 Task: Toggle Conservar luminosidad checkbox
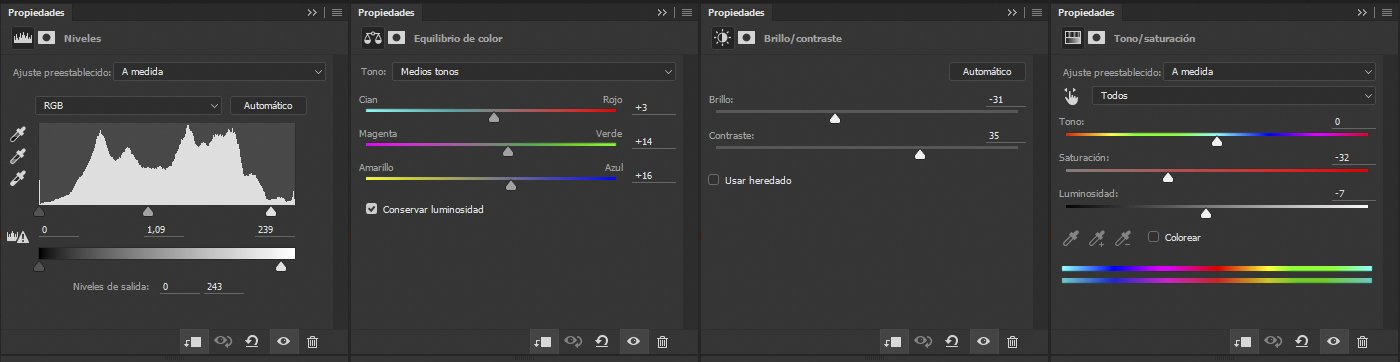(372, 209)
